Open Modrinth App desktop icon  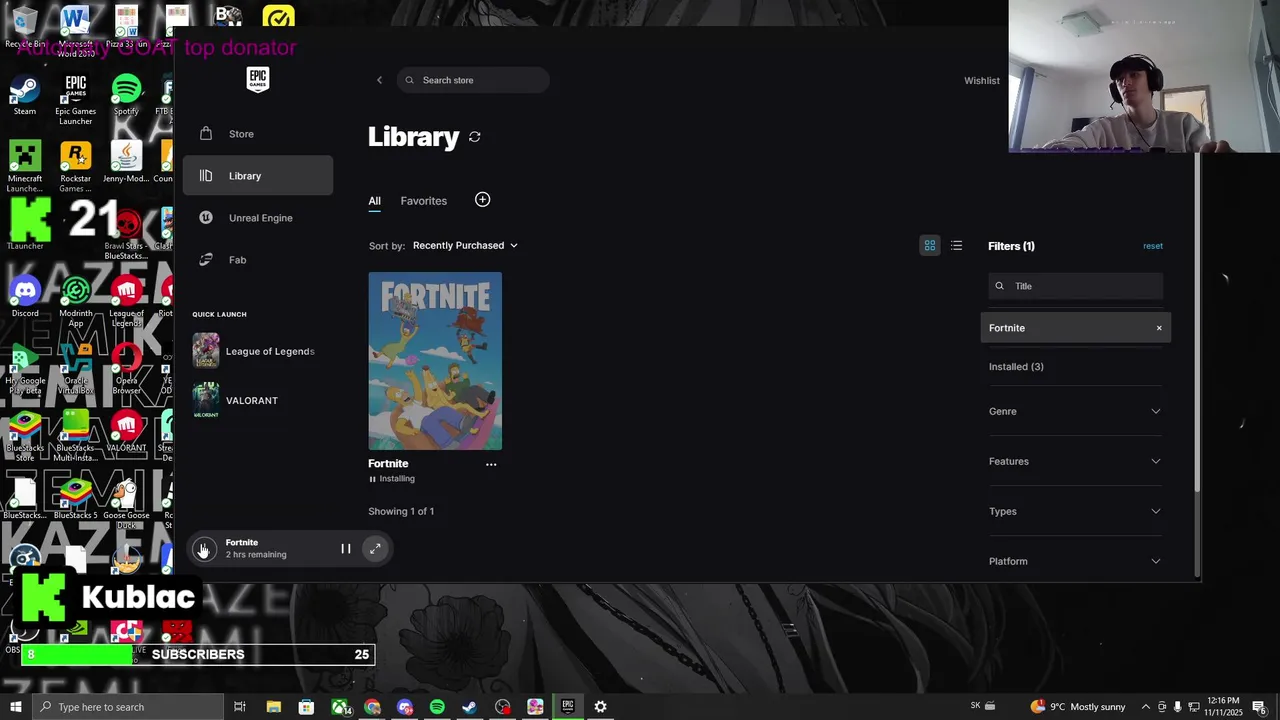click(76, 302)
